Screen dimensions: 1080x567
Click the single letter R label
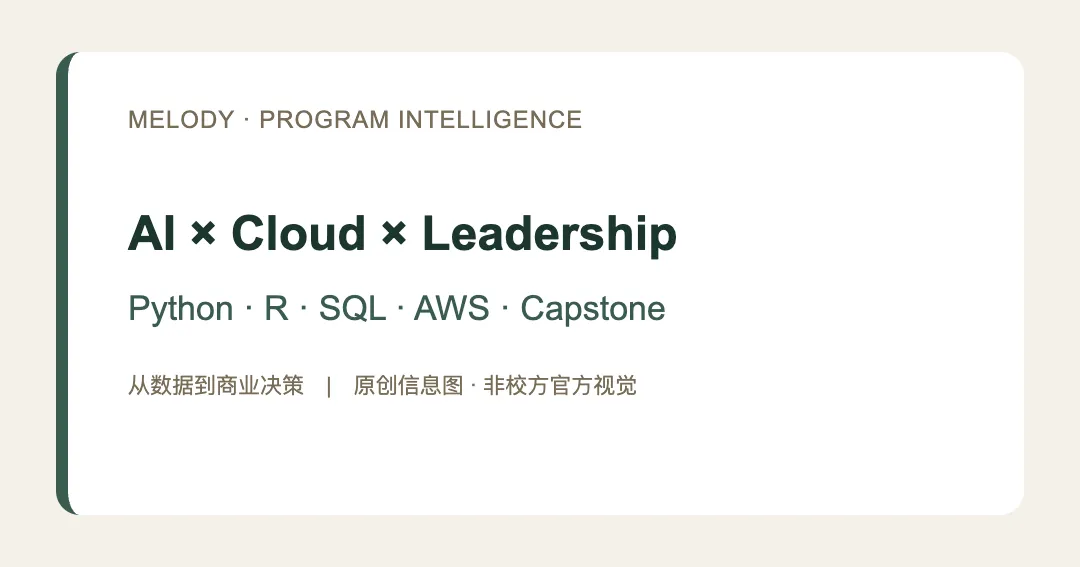(276, 308)
